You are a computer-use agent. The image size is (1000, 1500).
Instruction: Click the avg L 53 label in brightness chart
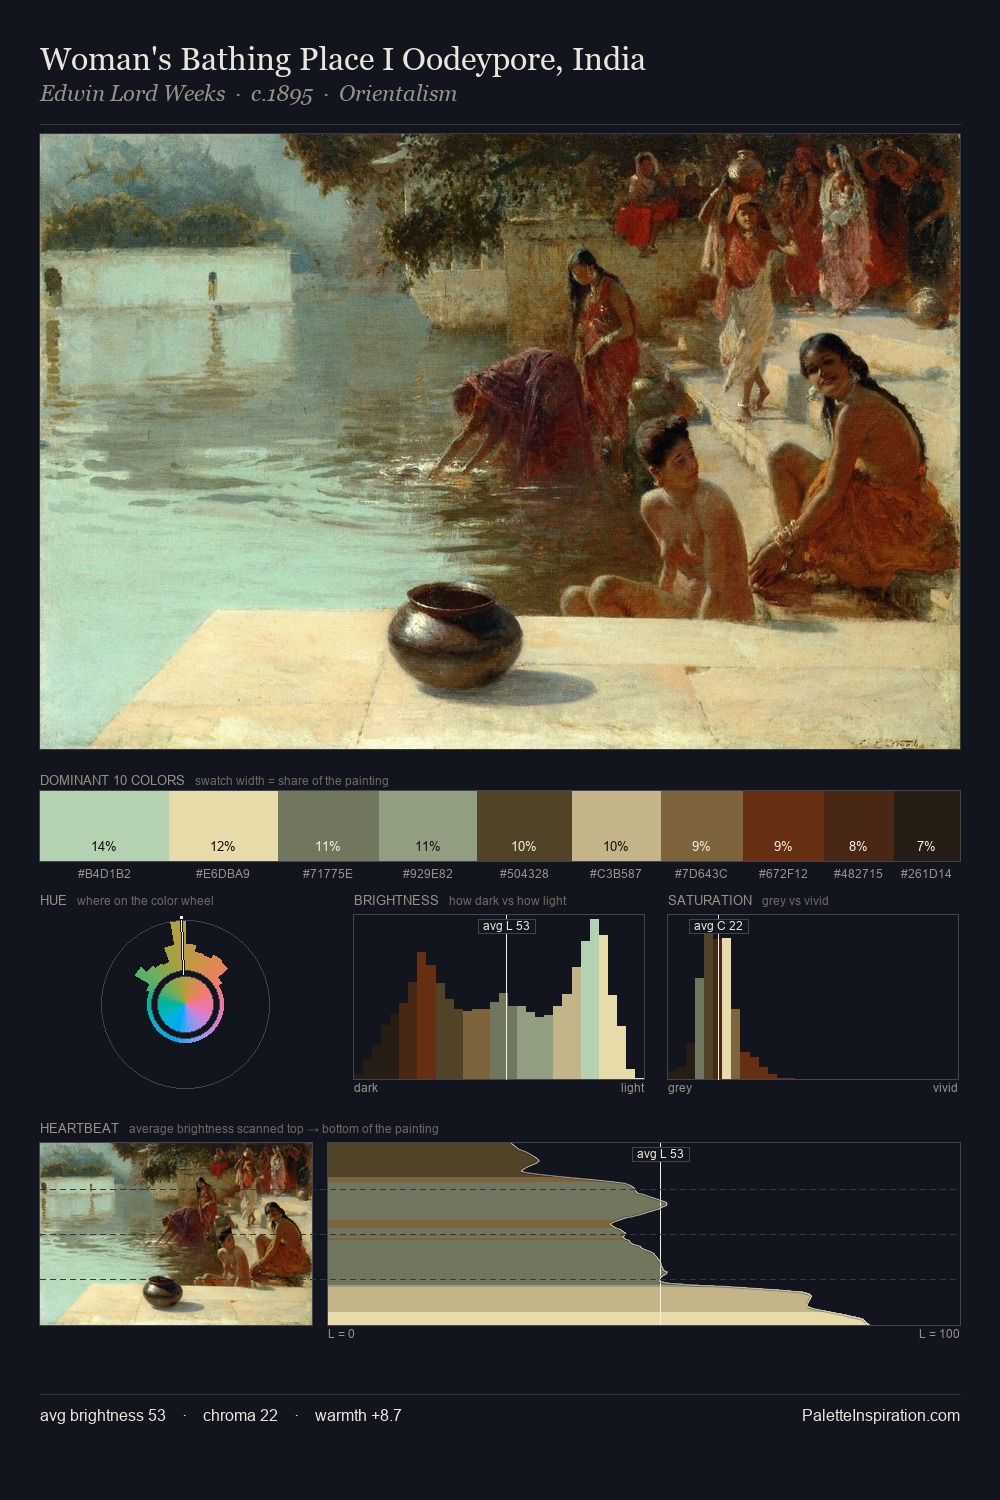(506, 926)
